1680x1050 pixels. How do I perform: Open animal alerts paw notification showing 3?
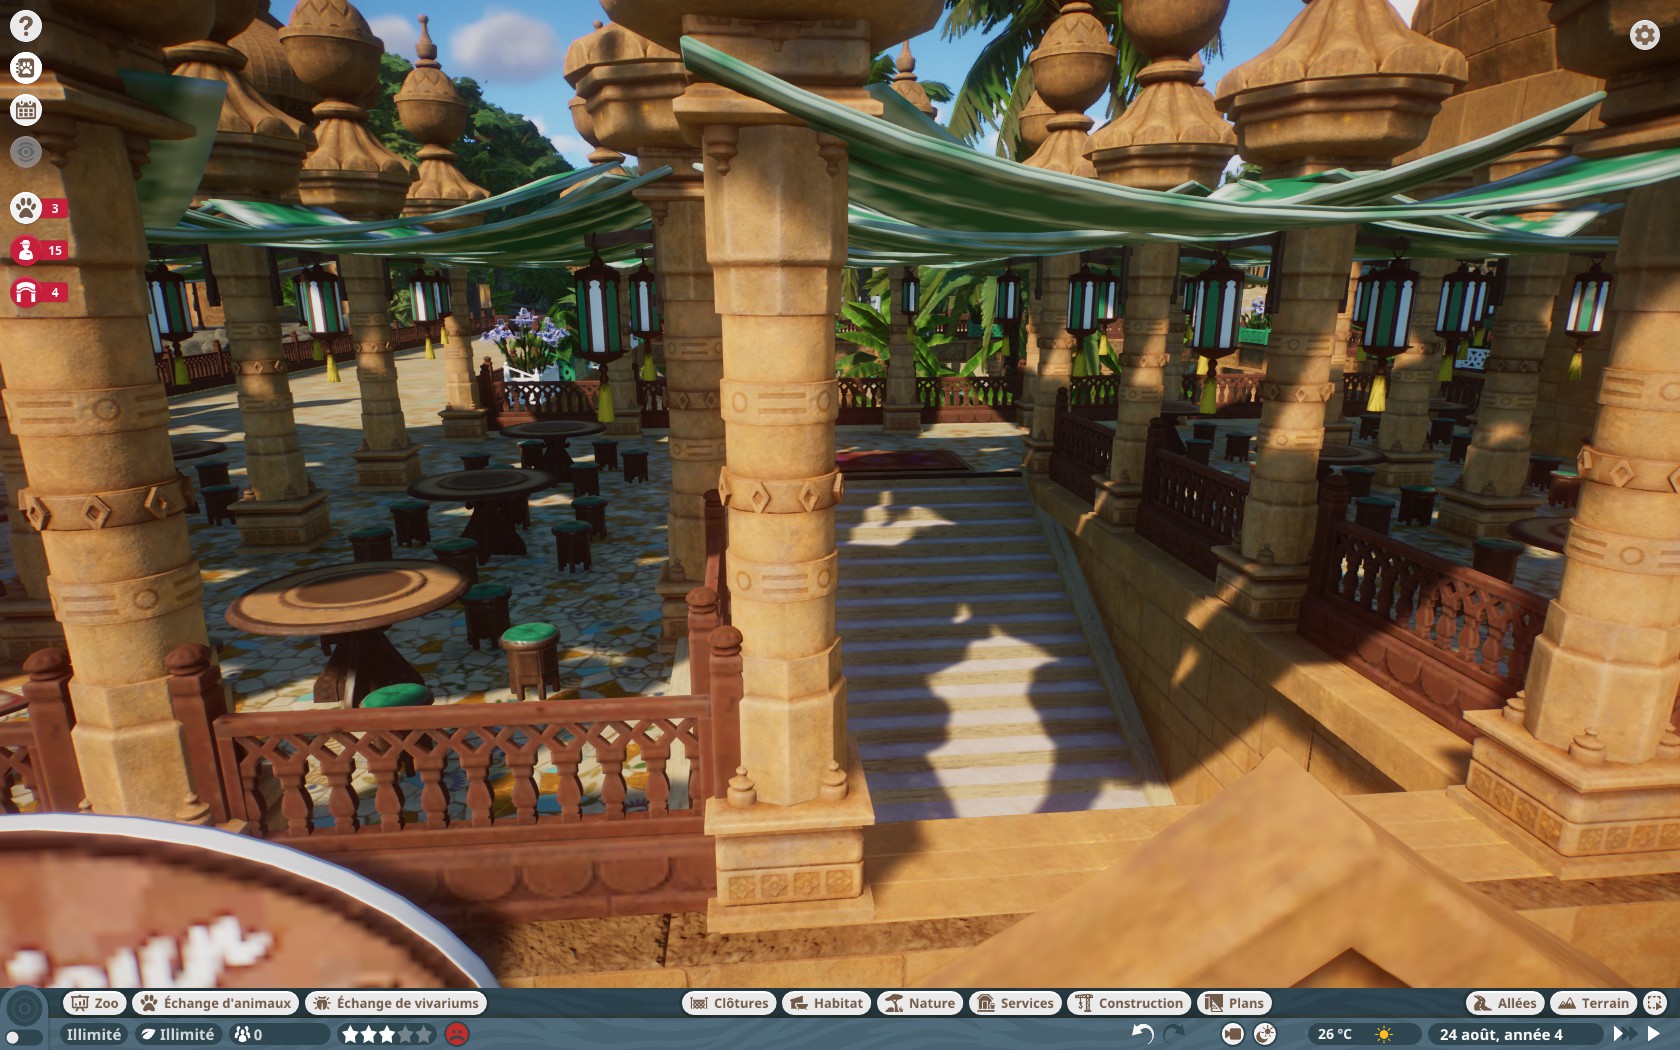40,208
